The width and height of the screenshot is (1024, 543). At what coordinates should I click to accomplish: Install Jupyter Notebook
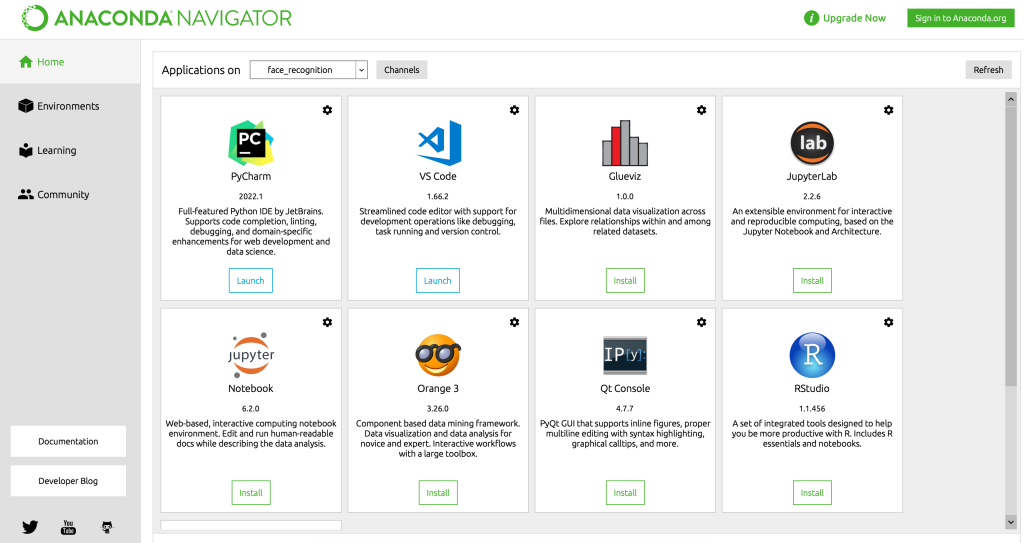pos(251,493)
